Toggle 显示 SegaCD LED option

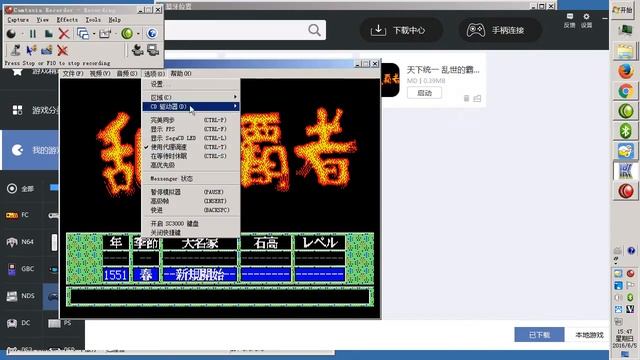[191, 138]
